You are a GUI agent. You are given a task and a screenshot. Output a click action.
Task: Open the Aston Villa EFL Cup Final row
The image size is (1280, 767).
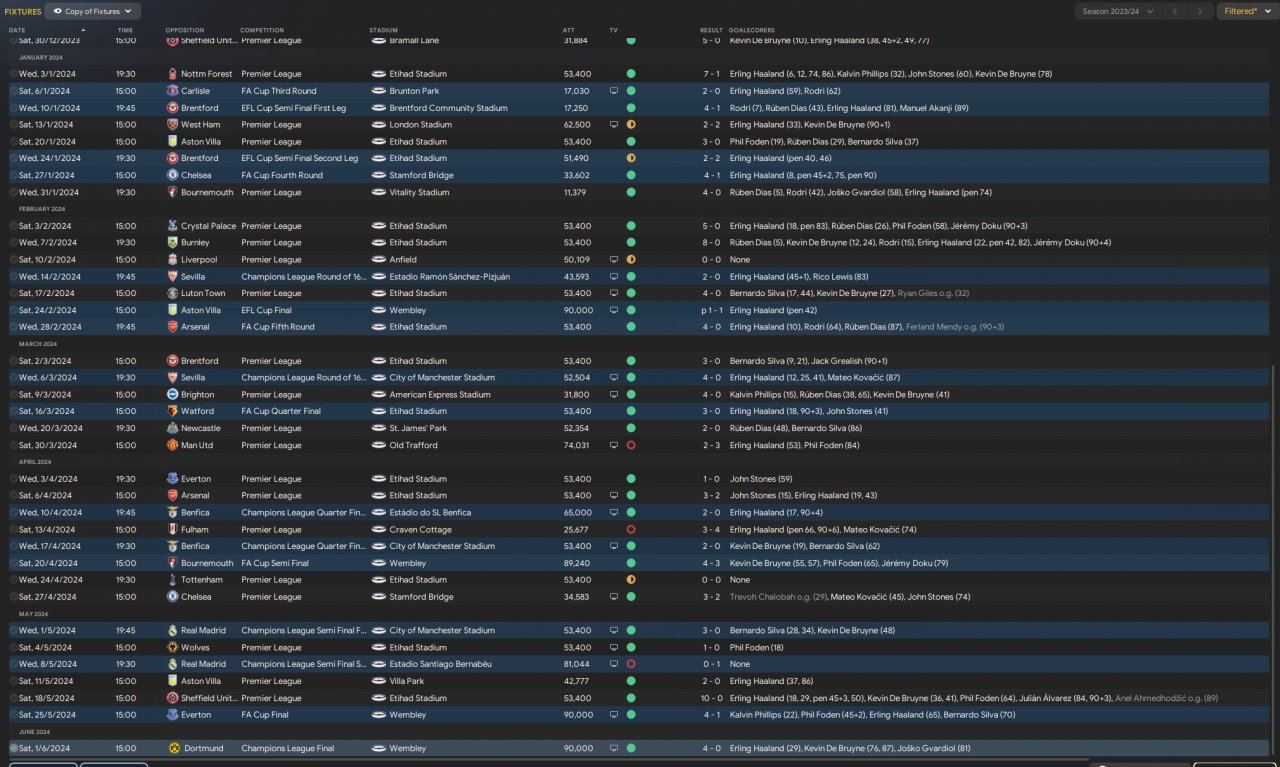[640, 310]
